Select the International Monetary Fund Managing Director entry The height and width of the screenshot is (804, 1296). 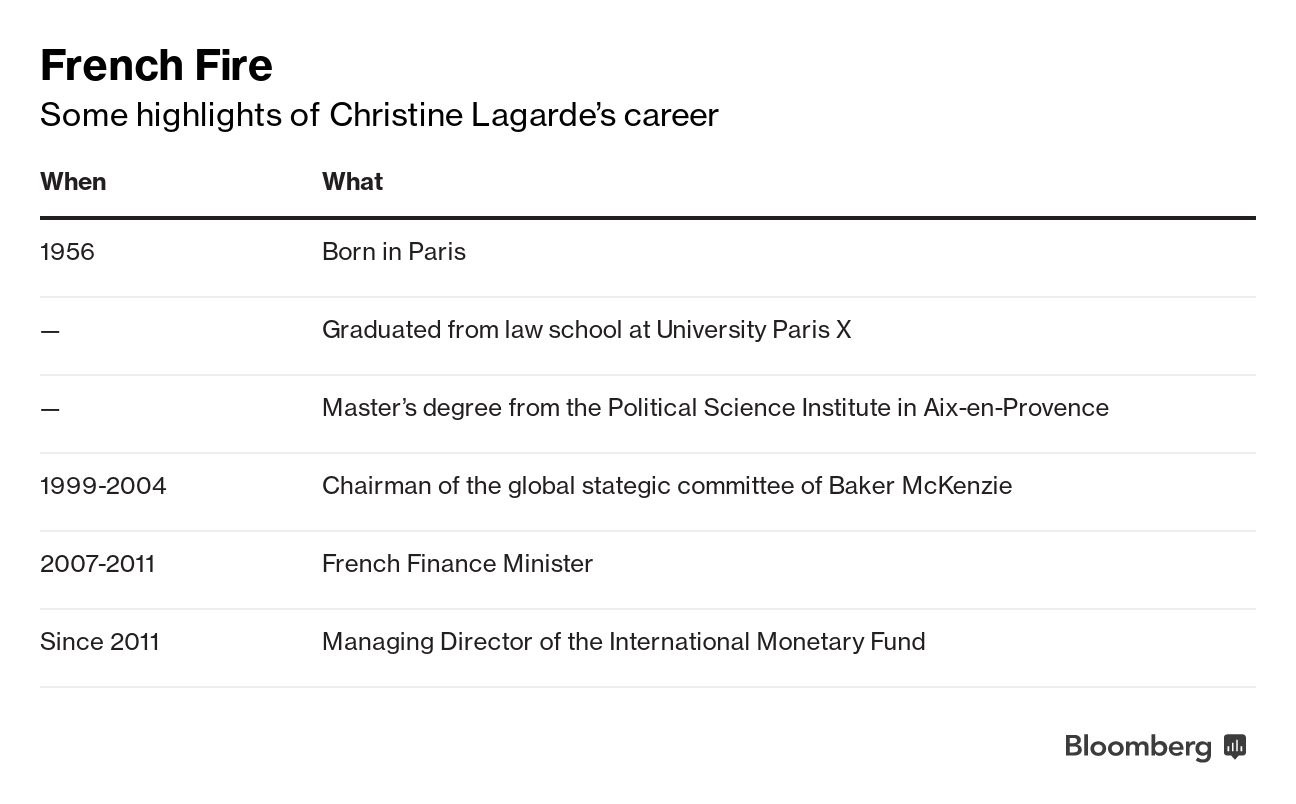pyautogui.click(x=623, y=642)
